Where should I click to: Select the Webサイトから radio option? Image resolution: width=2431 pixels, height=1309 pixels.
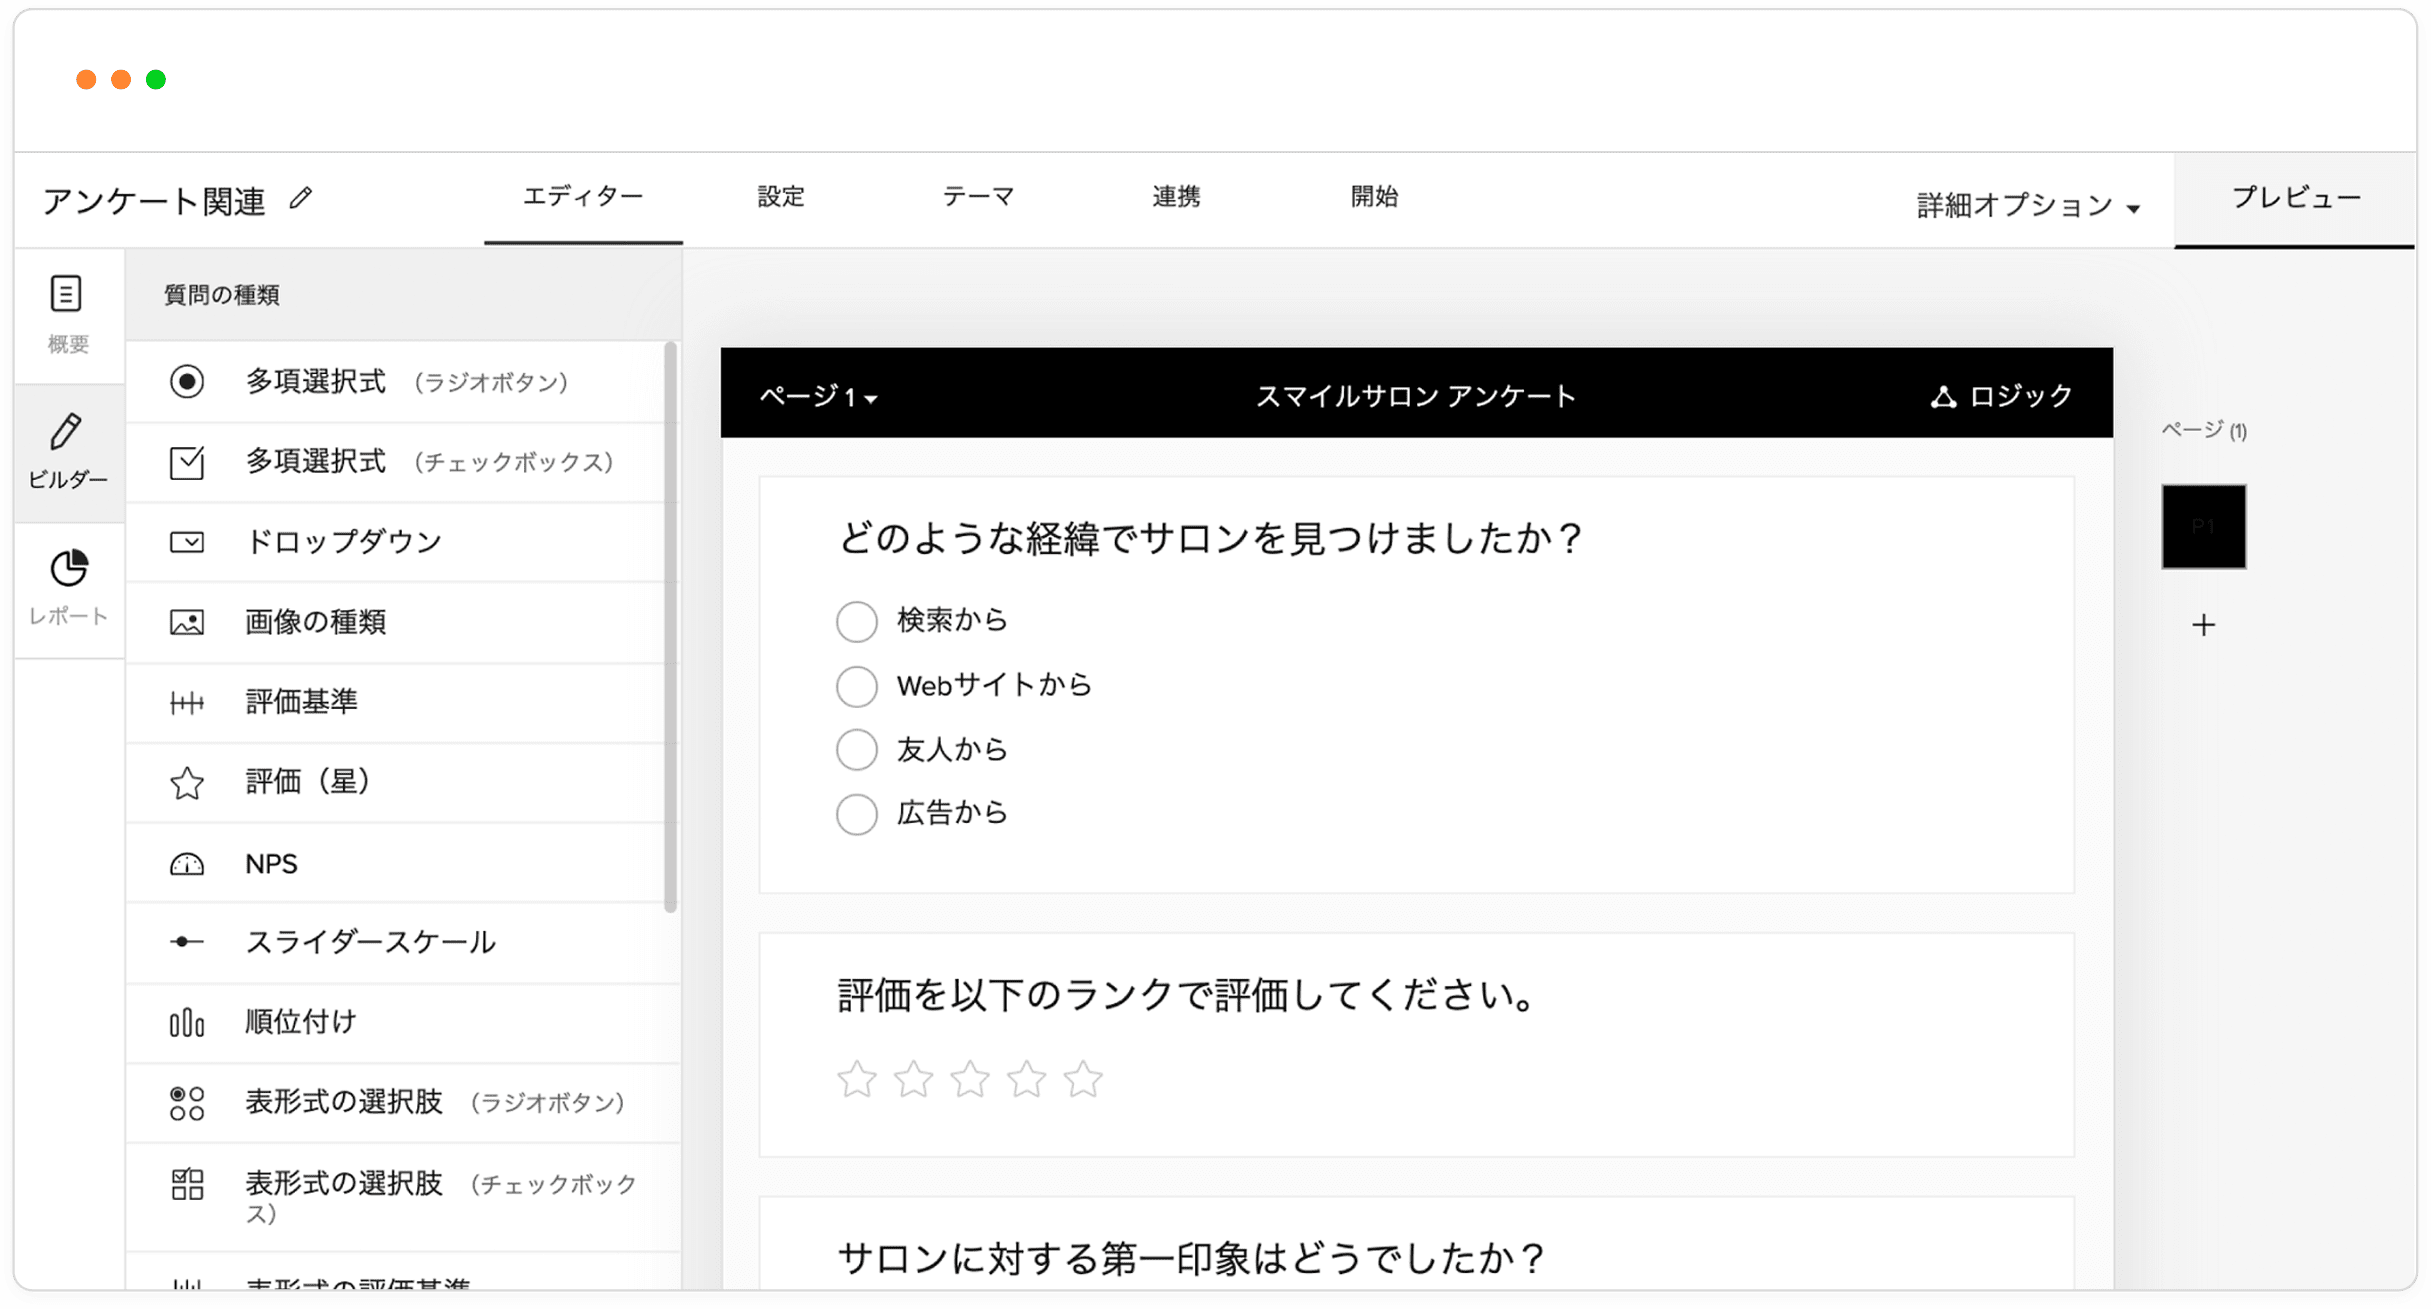pos(857,686)
